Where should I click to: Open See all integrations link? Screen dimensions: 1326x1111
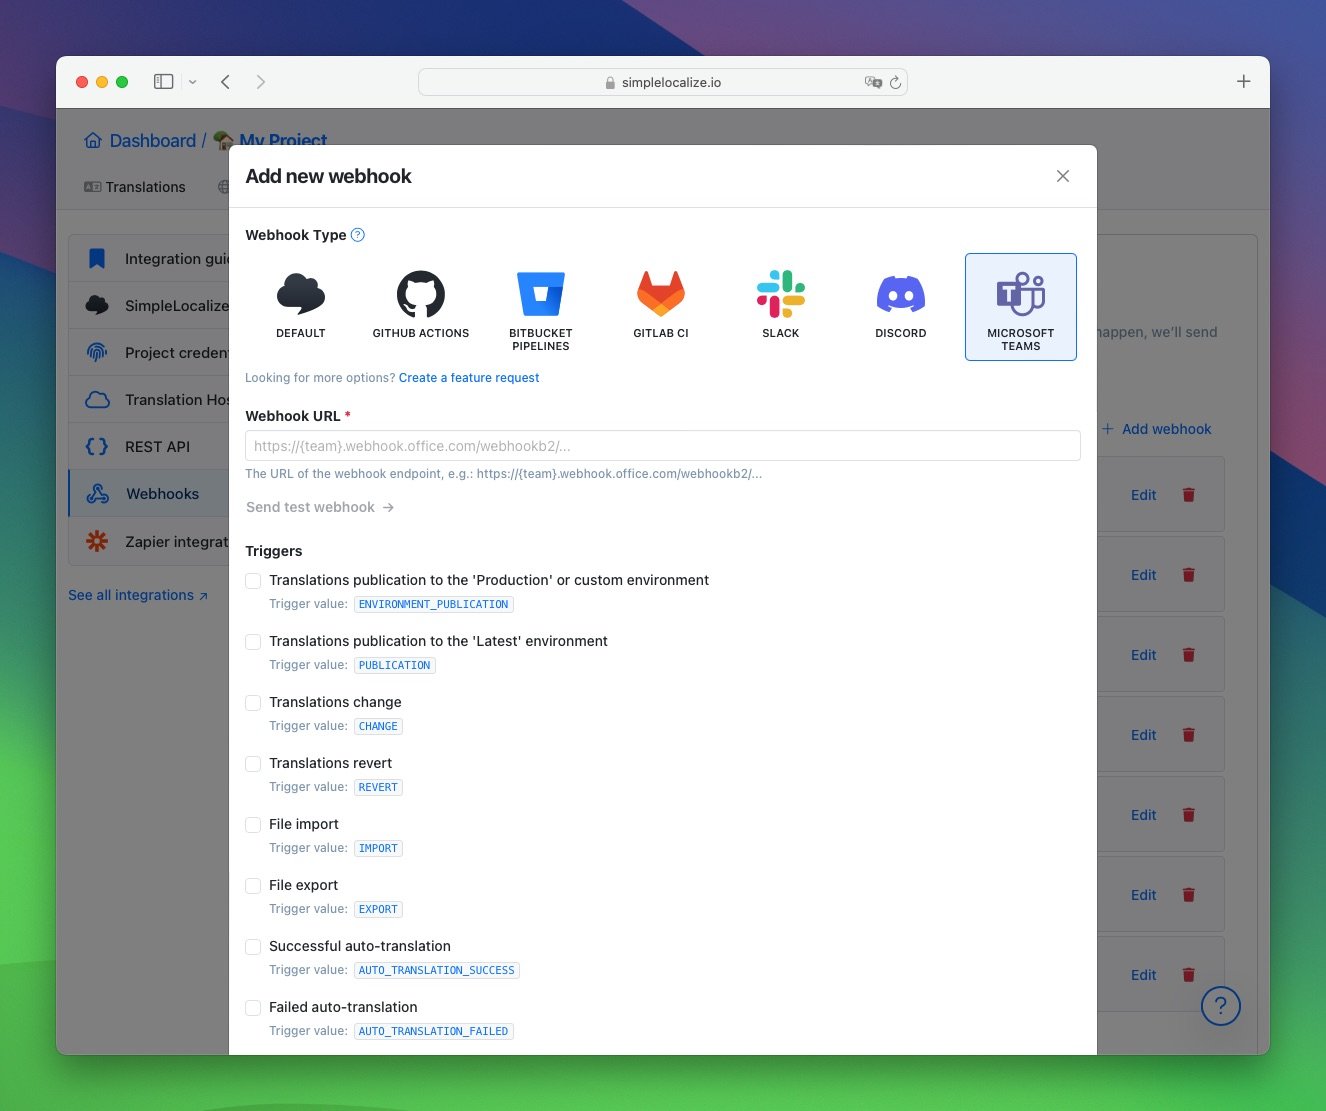138,595
